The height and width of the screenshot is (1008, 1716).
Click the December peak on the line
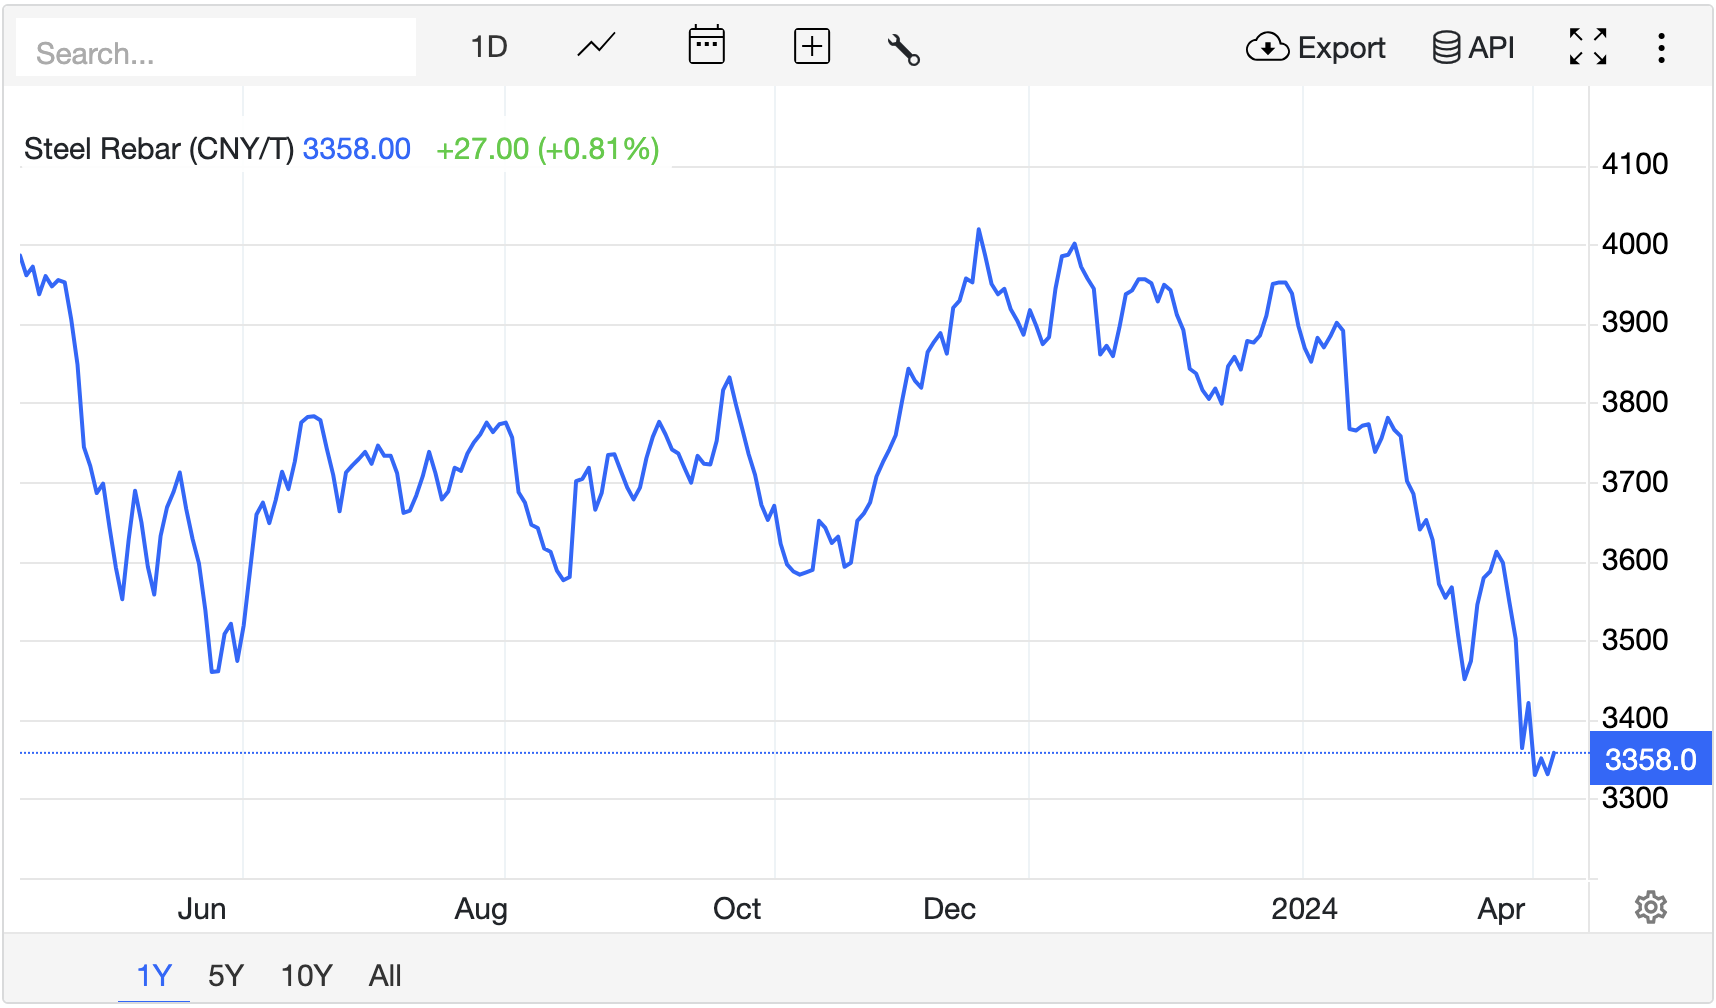pyautogui.click(x=979, y=230)
